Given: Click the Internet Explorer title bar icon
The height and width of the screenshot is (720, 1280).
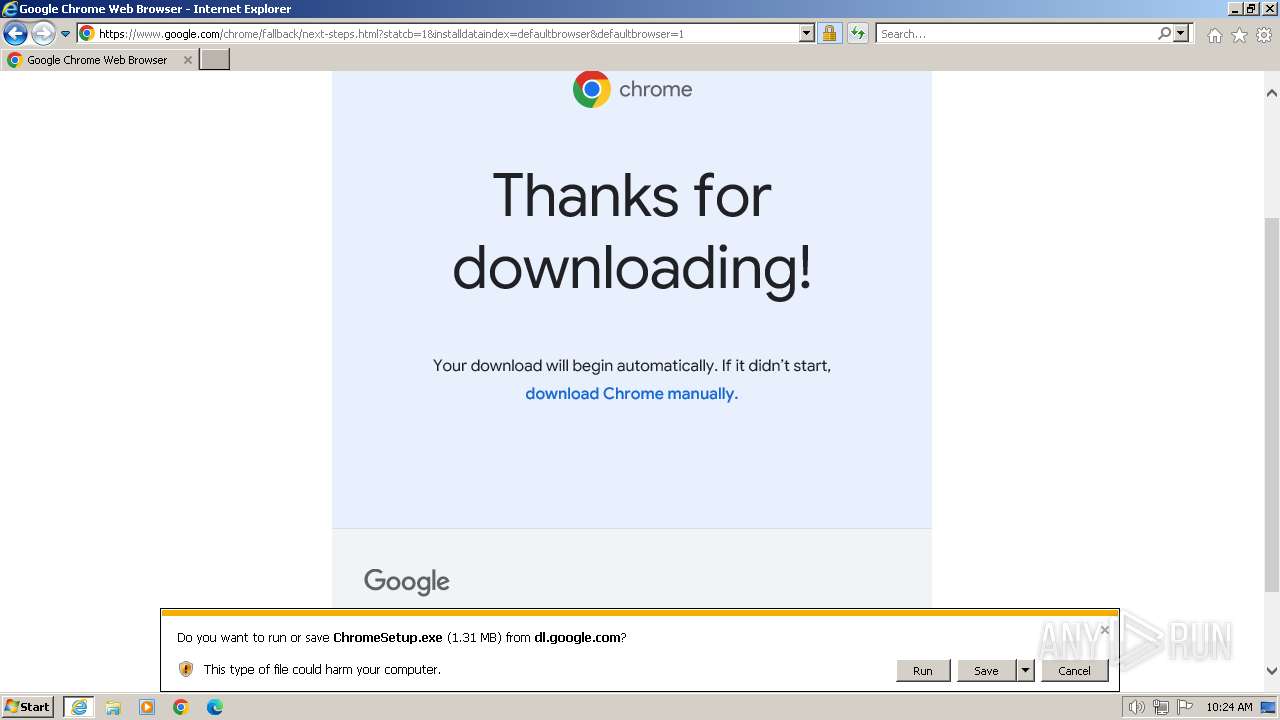Looking at the screenshot, I should click(9, 9).
